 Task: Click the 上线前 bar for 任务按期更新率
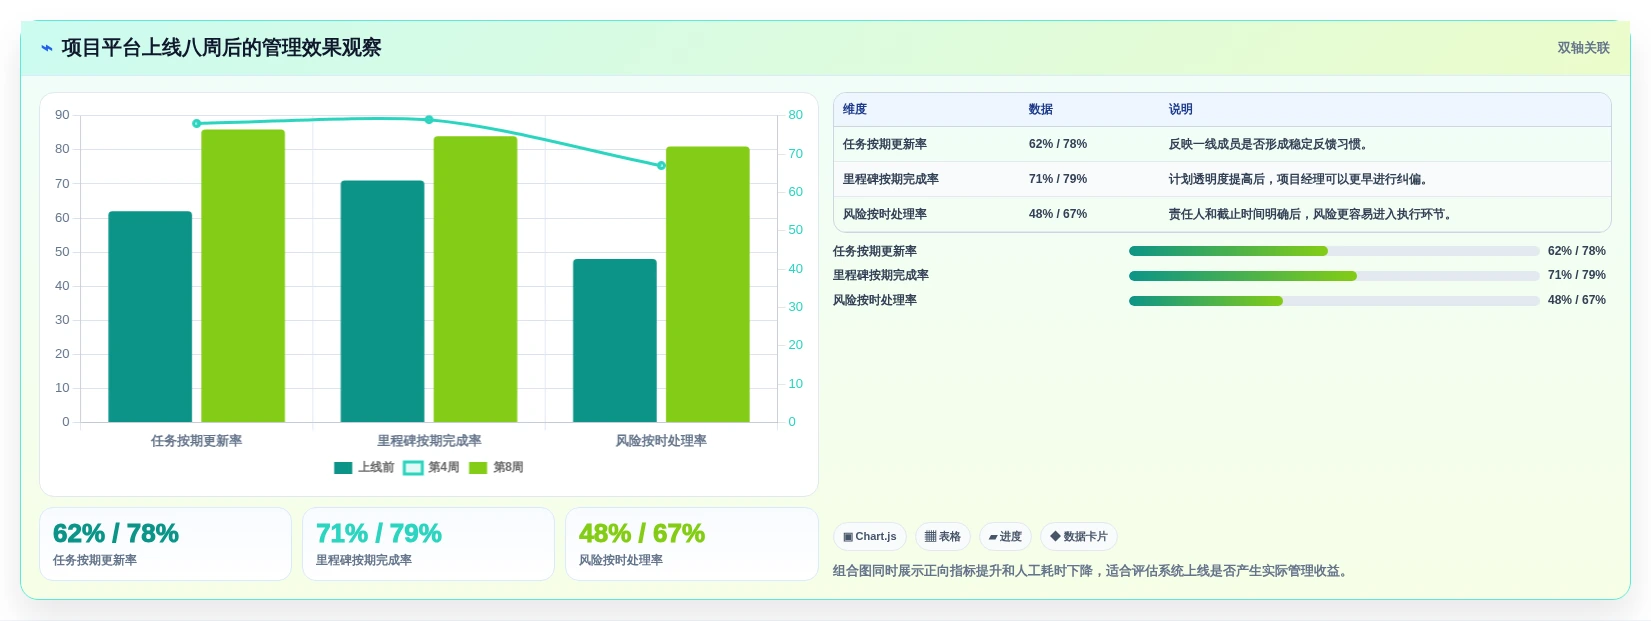150,316
